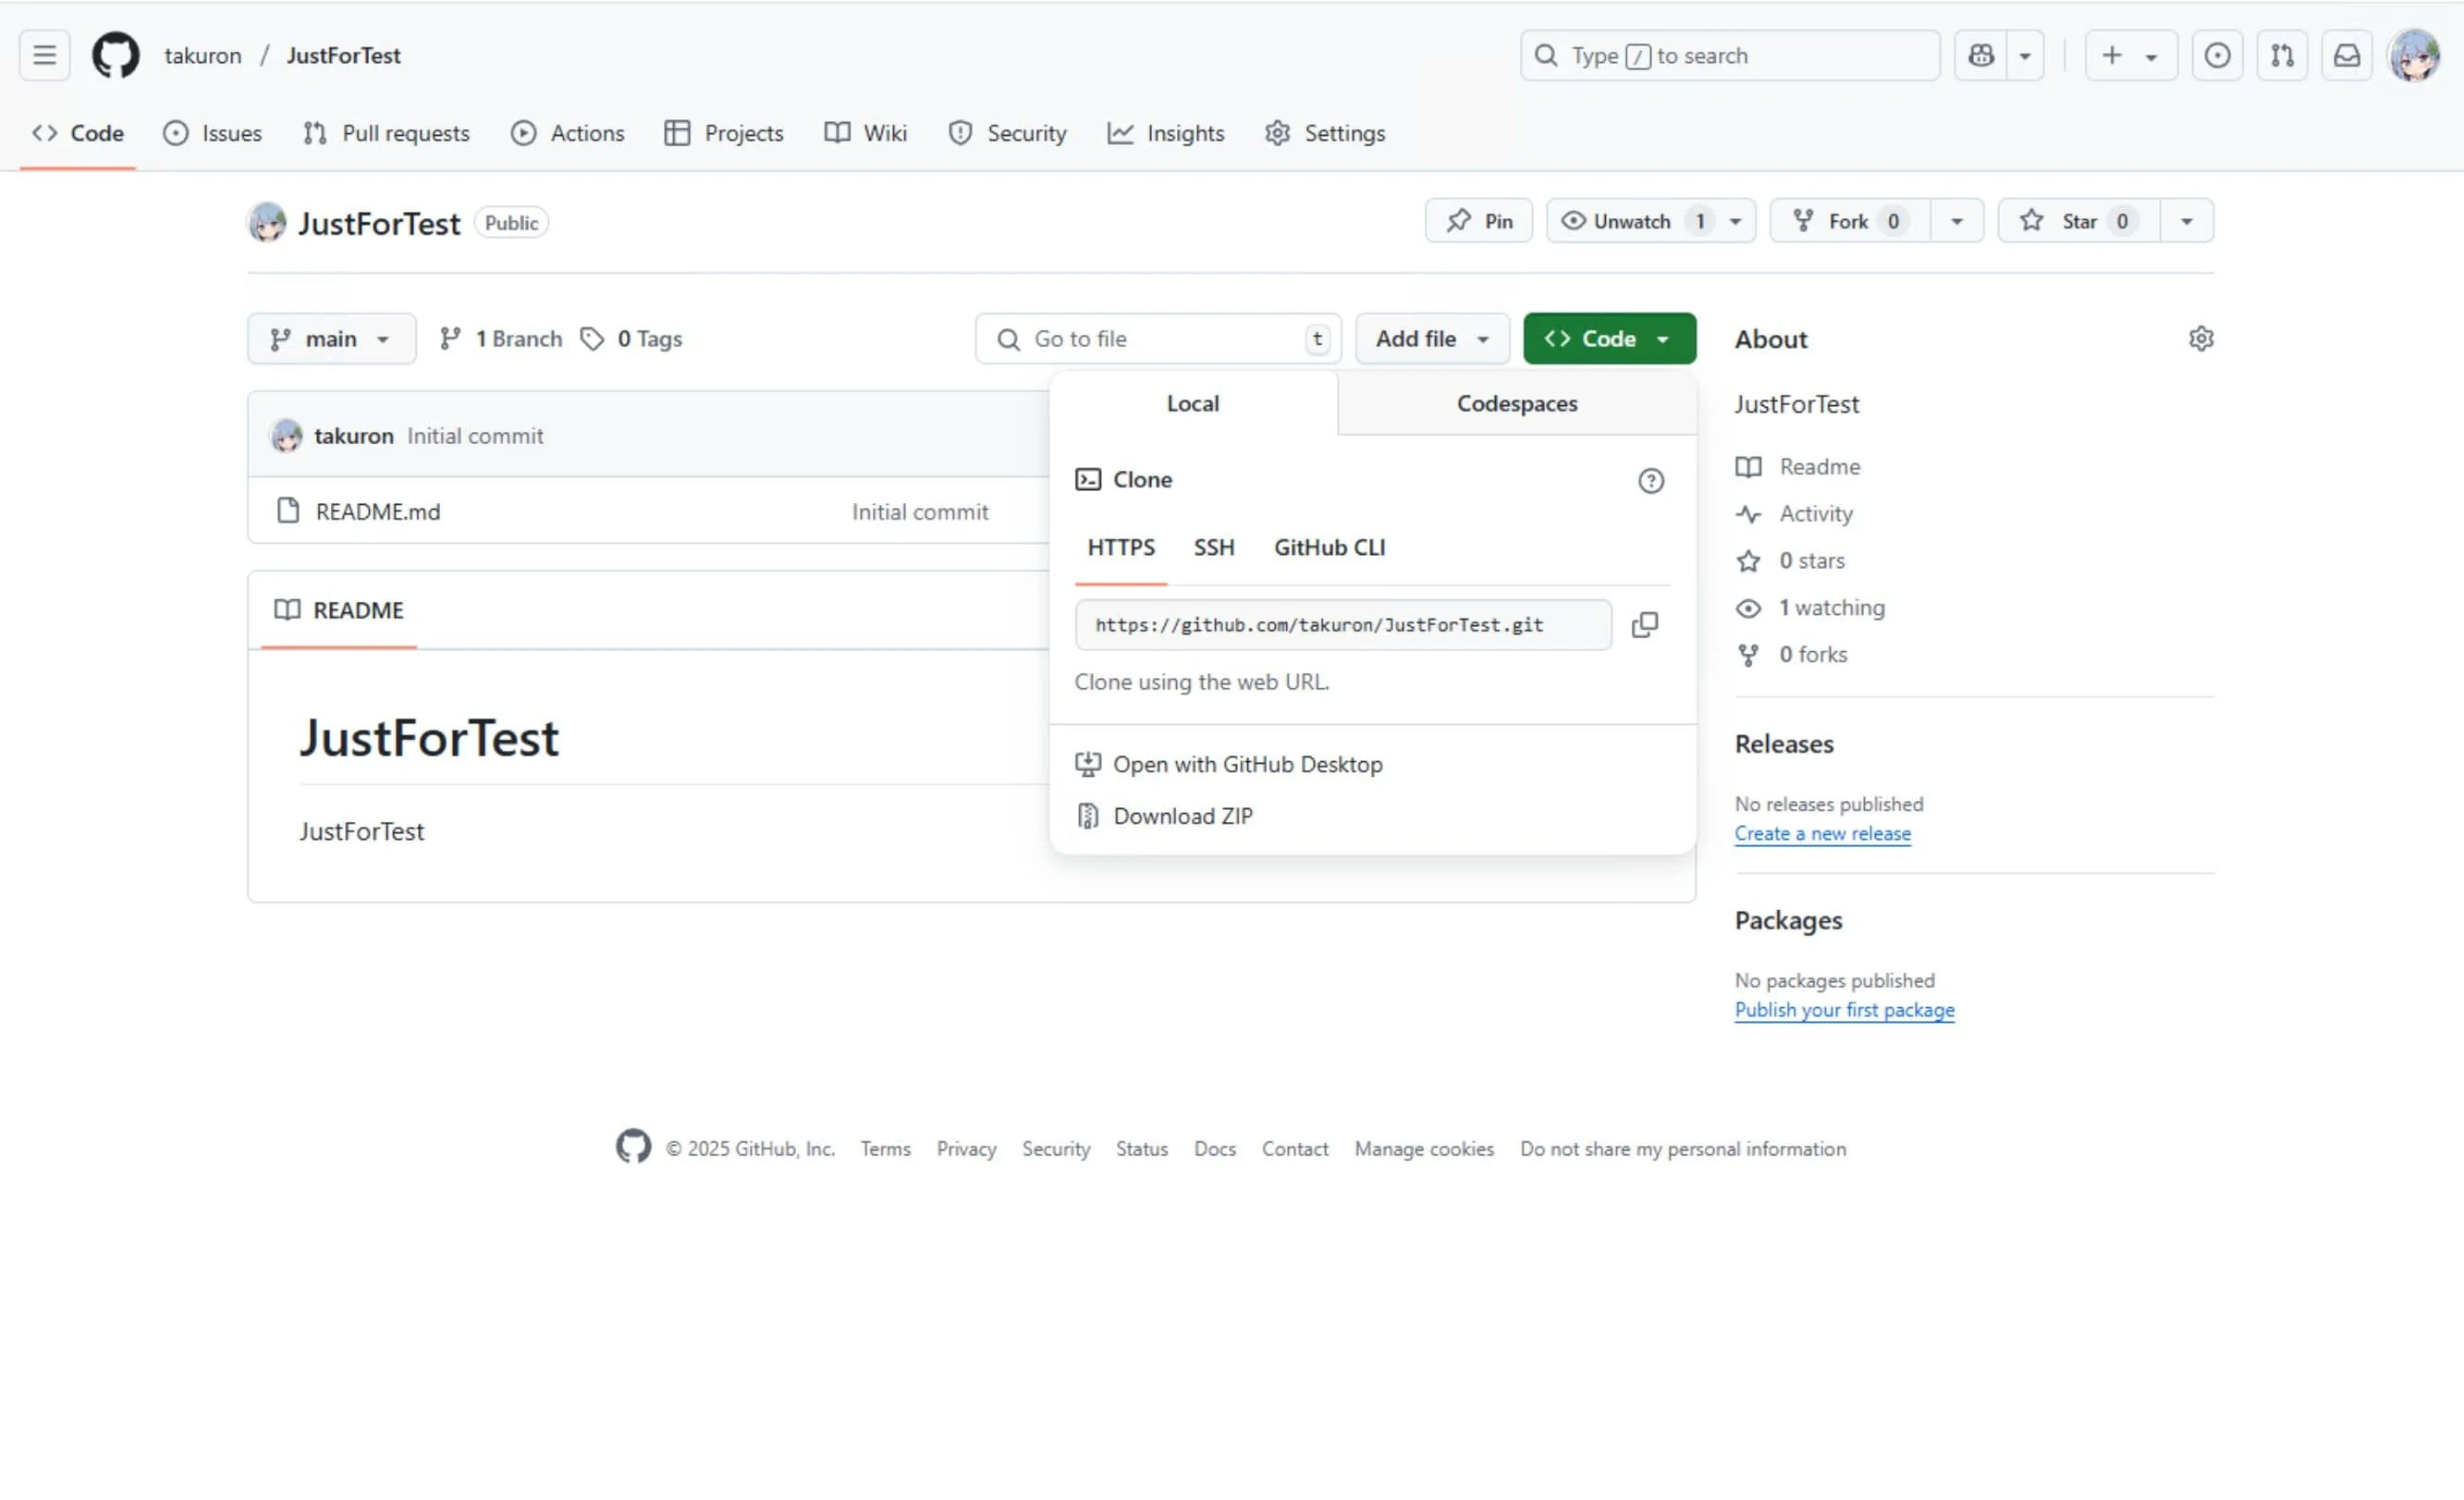Click the Initial commit message in README.md row
The image size is (2464, 1500).
920,512
